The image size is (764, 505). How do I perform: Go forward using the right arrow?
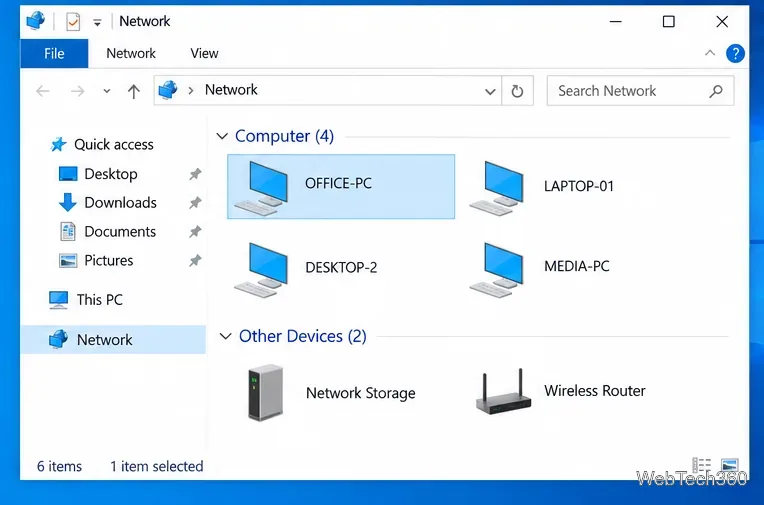[x=77, y=91]
